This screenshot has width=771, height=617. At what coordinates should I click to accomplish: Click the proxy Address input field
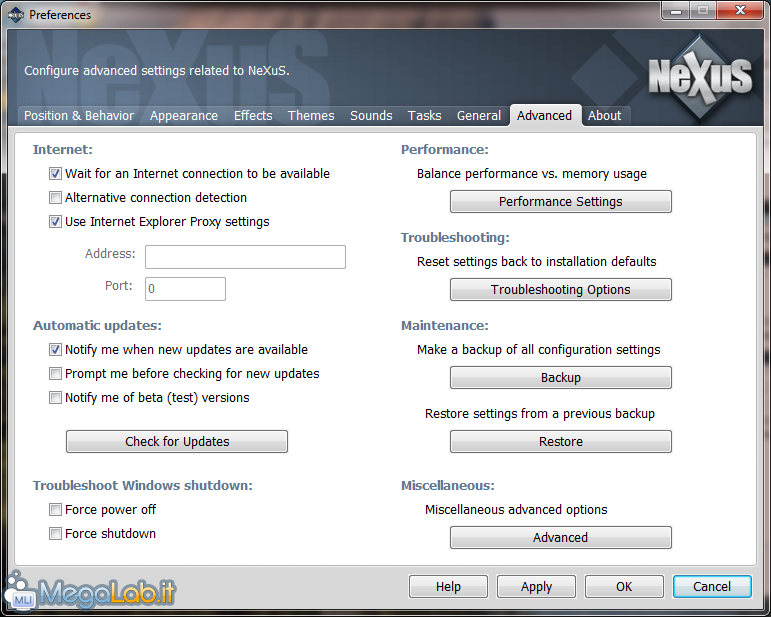[245, 258]
